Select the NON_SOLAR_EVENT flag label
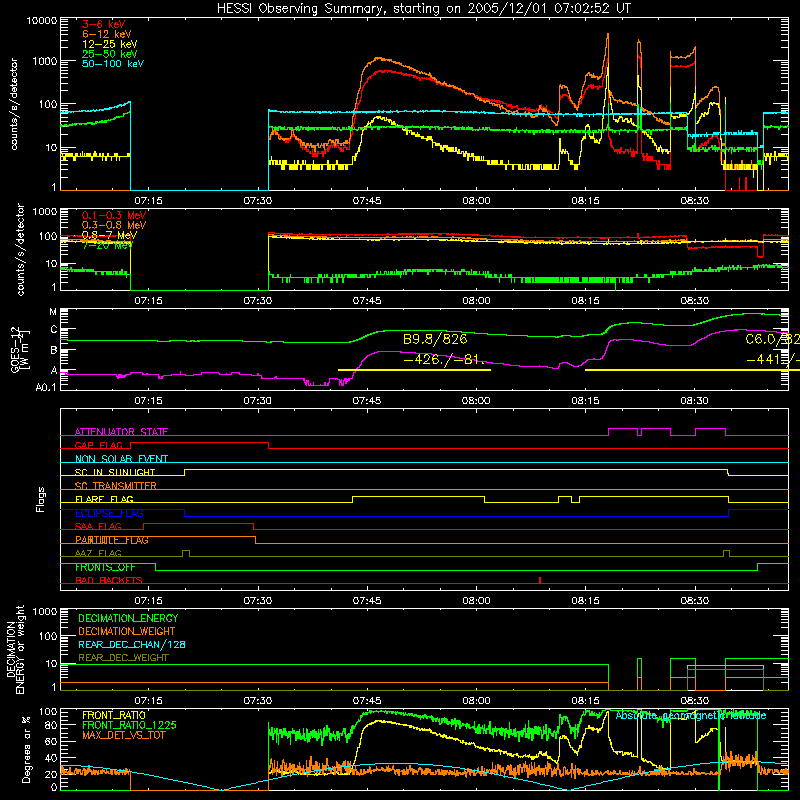This screenshot has width=800, height=800. 121,459
